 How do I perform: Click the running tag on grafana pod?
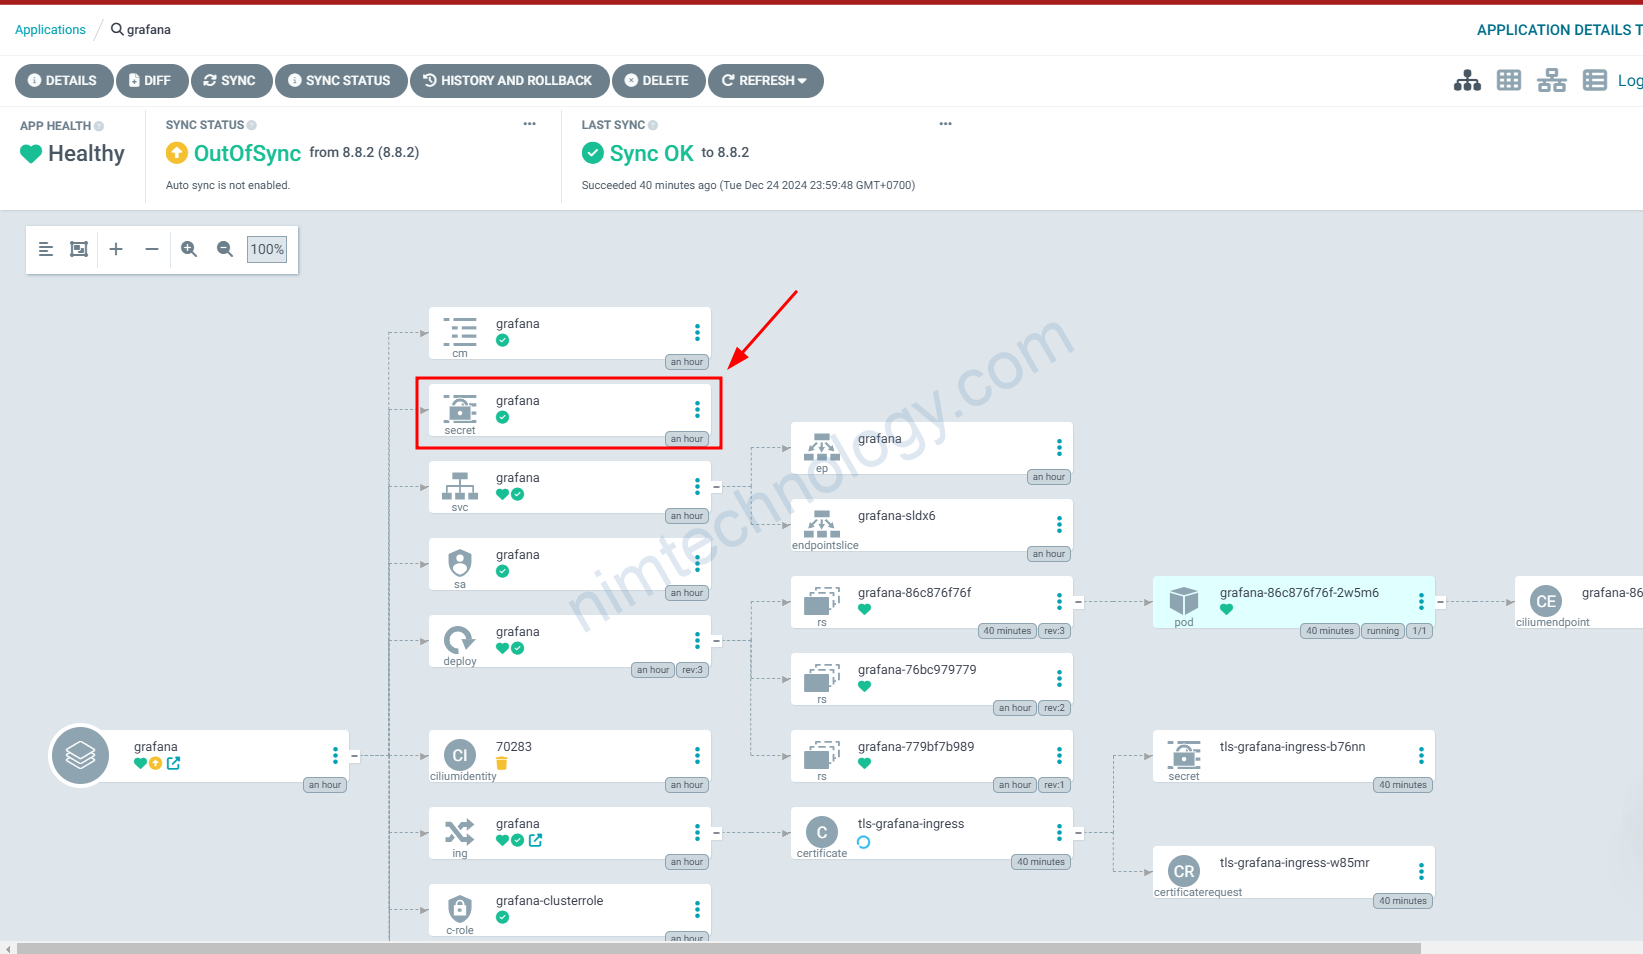(x=1383, y=631)
